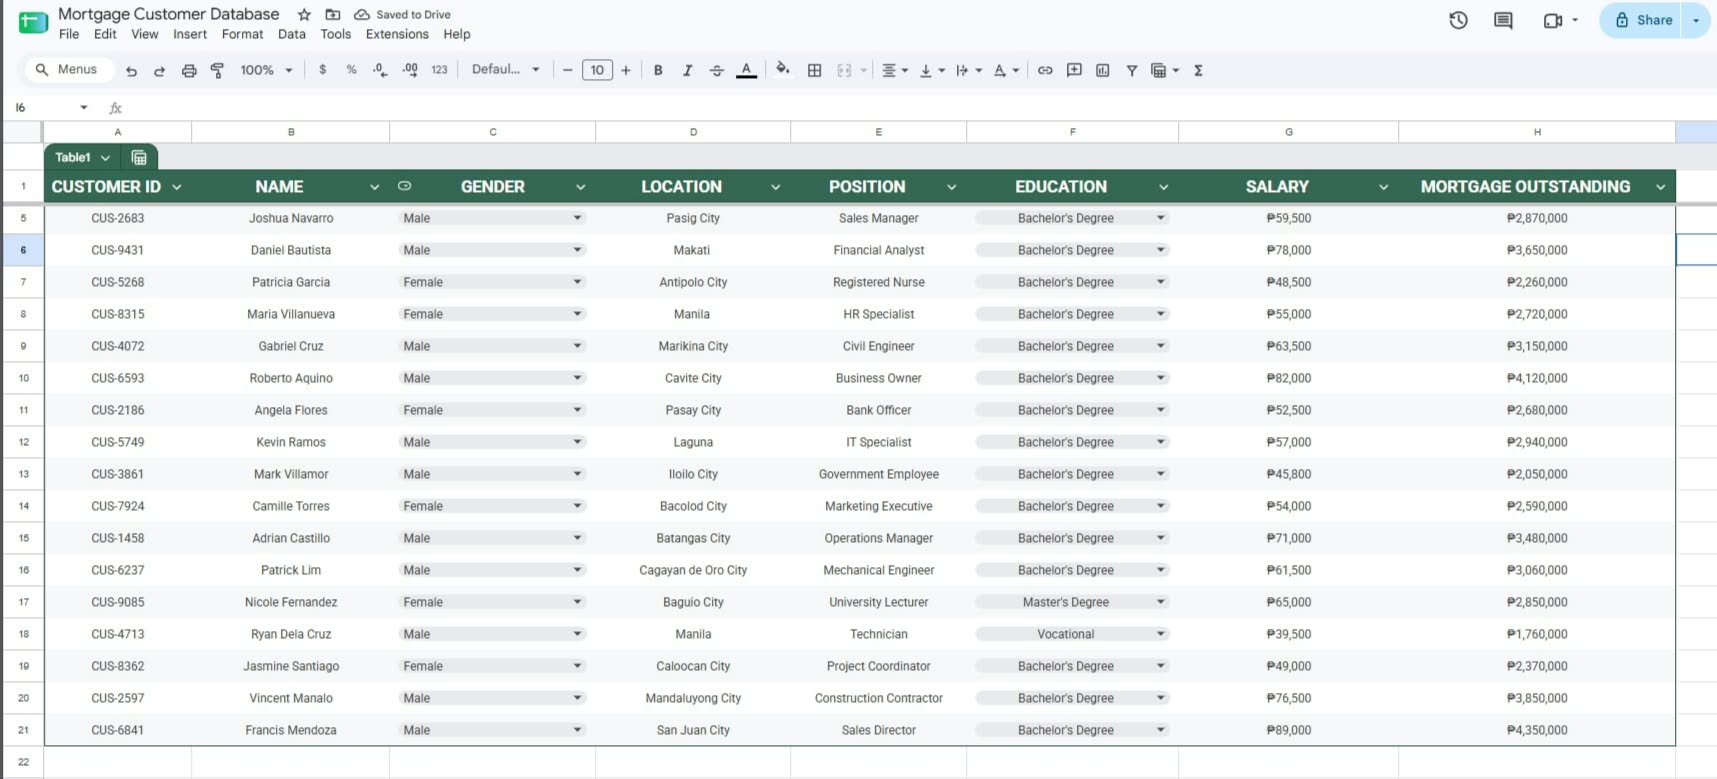The width and height of the screenshot is (1717, 779).
Task: Open version history
Action: (1458, 20)
